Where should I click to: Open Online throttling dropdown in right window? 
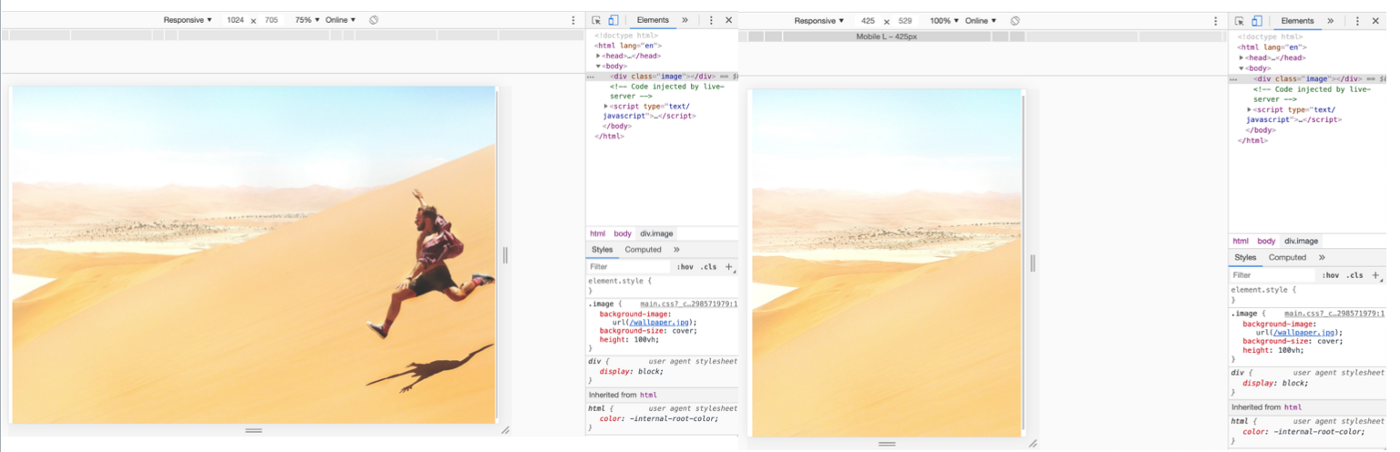(980, 21)
